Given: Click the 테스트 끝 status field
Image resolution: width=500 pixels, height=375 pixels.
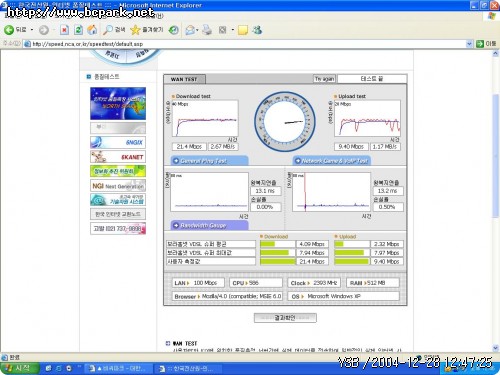Looking at the screenshot, I should pos(372,79).
